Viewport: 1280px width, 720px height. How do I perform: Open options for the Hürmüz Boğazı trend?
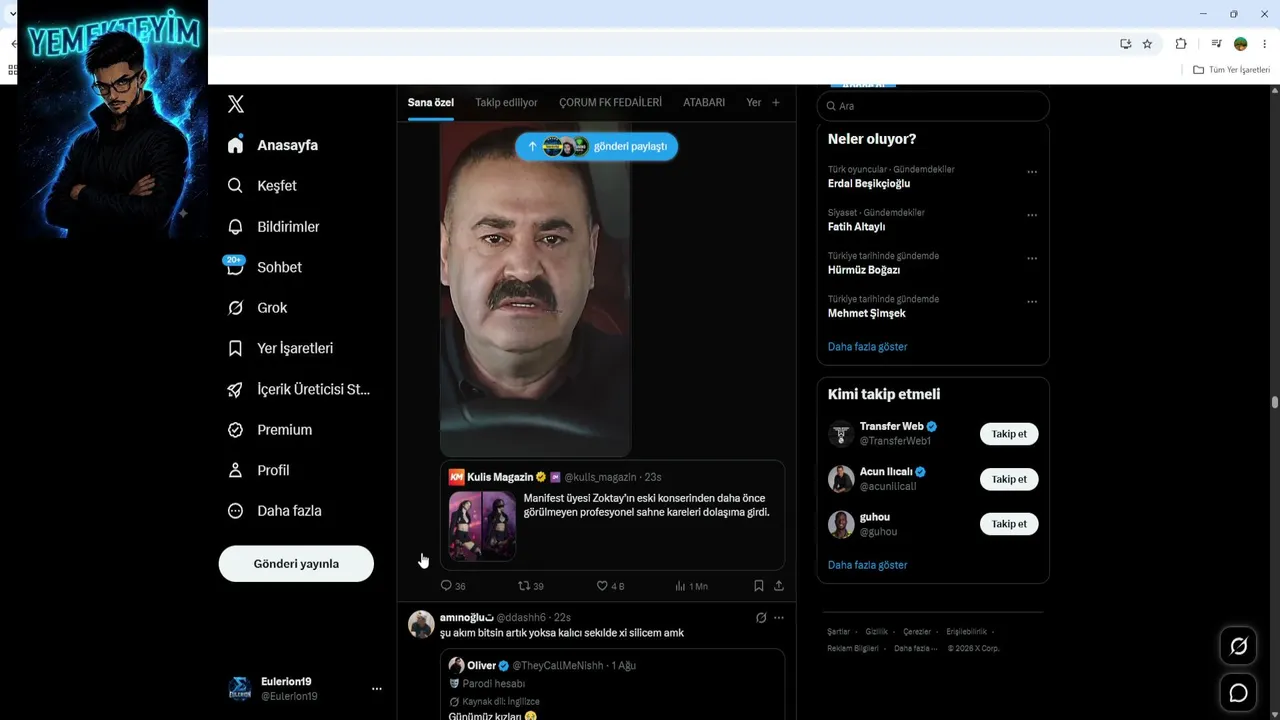tap(1032, 258)
